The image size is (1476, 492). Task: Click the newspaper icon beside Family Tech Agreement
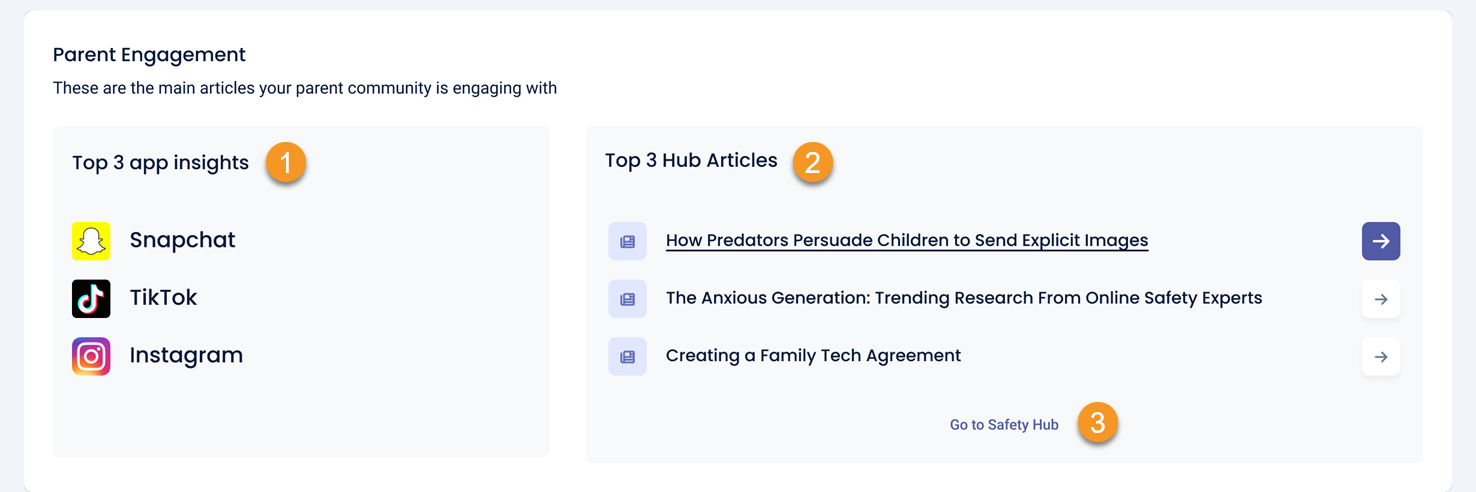pyautogui.click(x=627, y=356)
